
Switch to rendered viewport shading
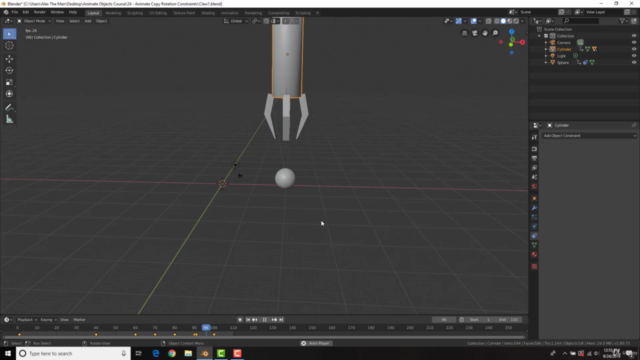point(516,21)
